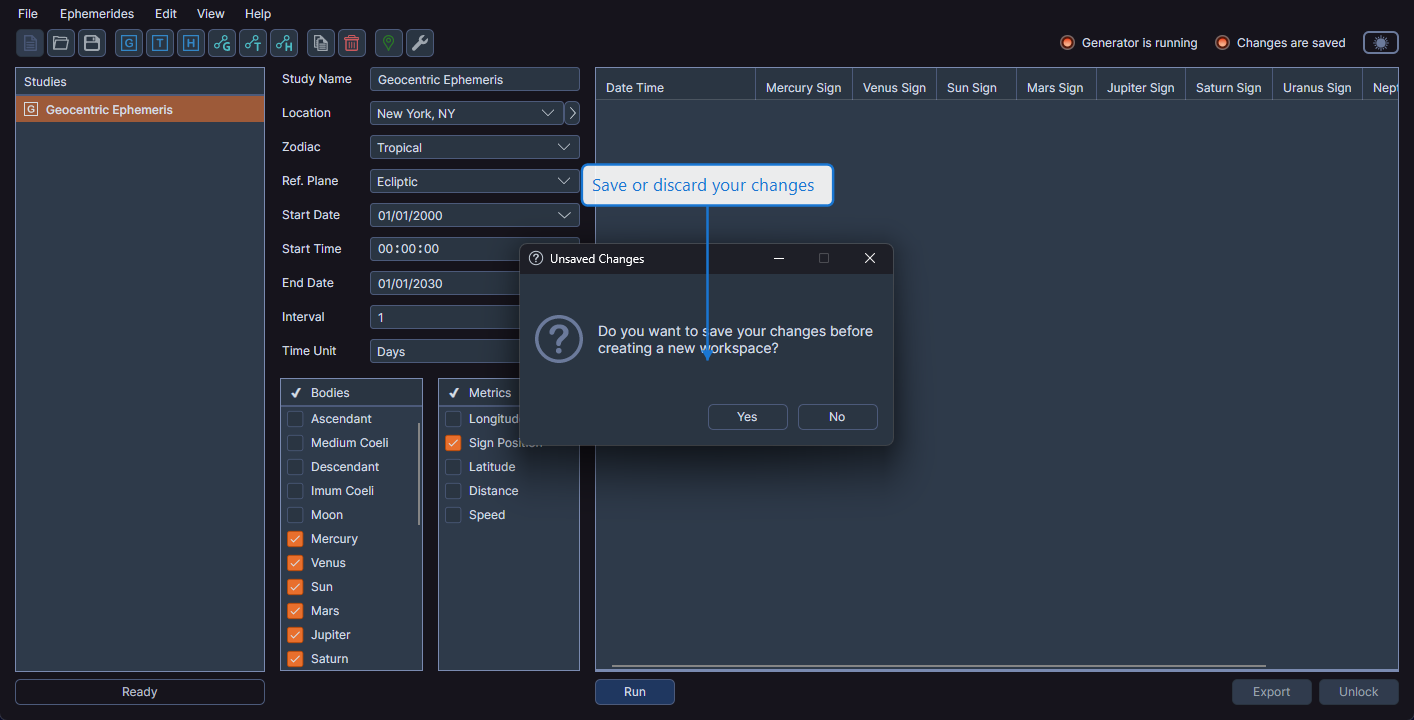Image resolution: width=1414 pixels, height=720 pixels.
Task: Click the Run button below the form
Action: (634, 691)
